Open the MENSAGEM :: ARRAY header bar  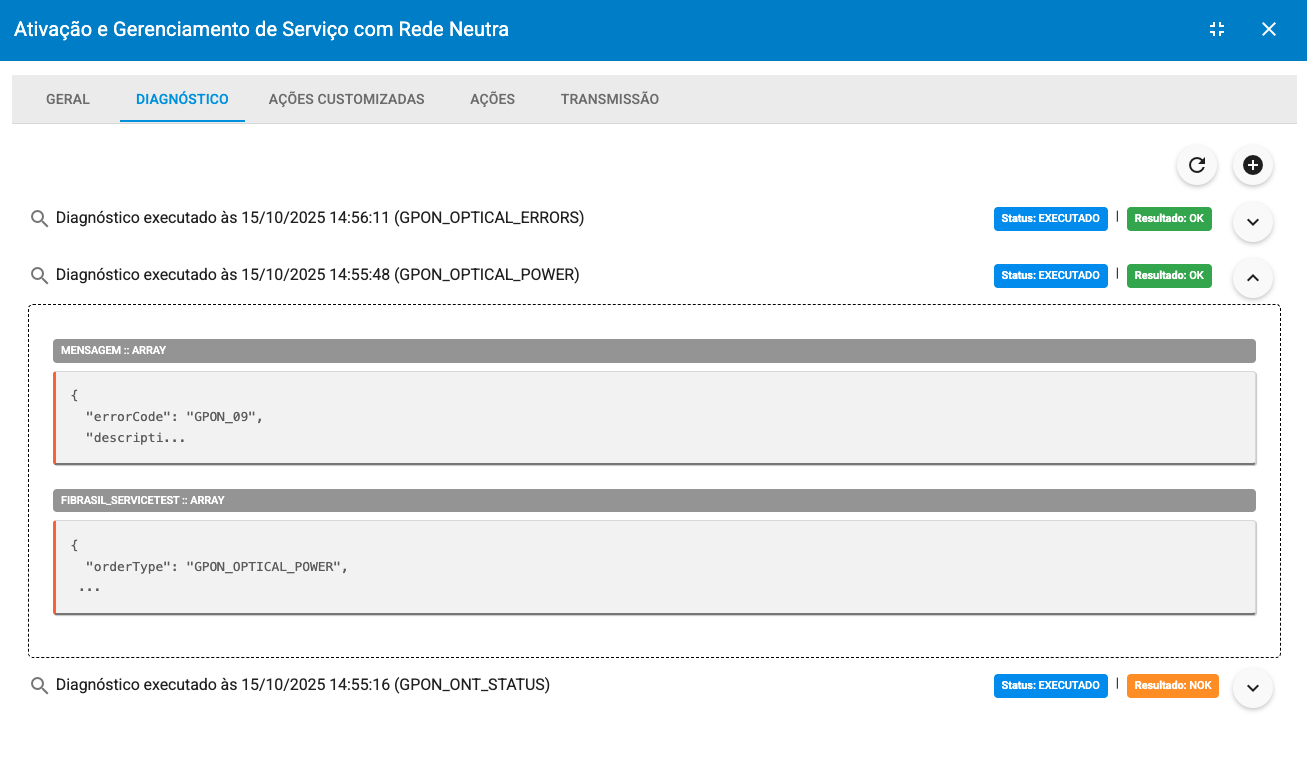654,351
